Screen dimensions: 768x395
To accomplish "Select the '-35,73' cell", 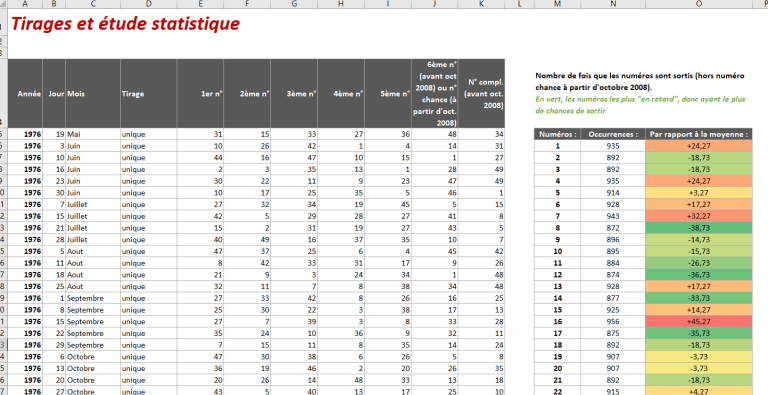I will pos(699,333).
